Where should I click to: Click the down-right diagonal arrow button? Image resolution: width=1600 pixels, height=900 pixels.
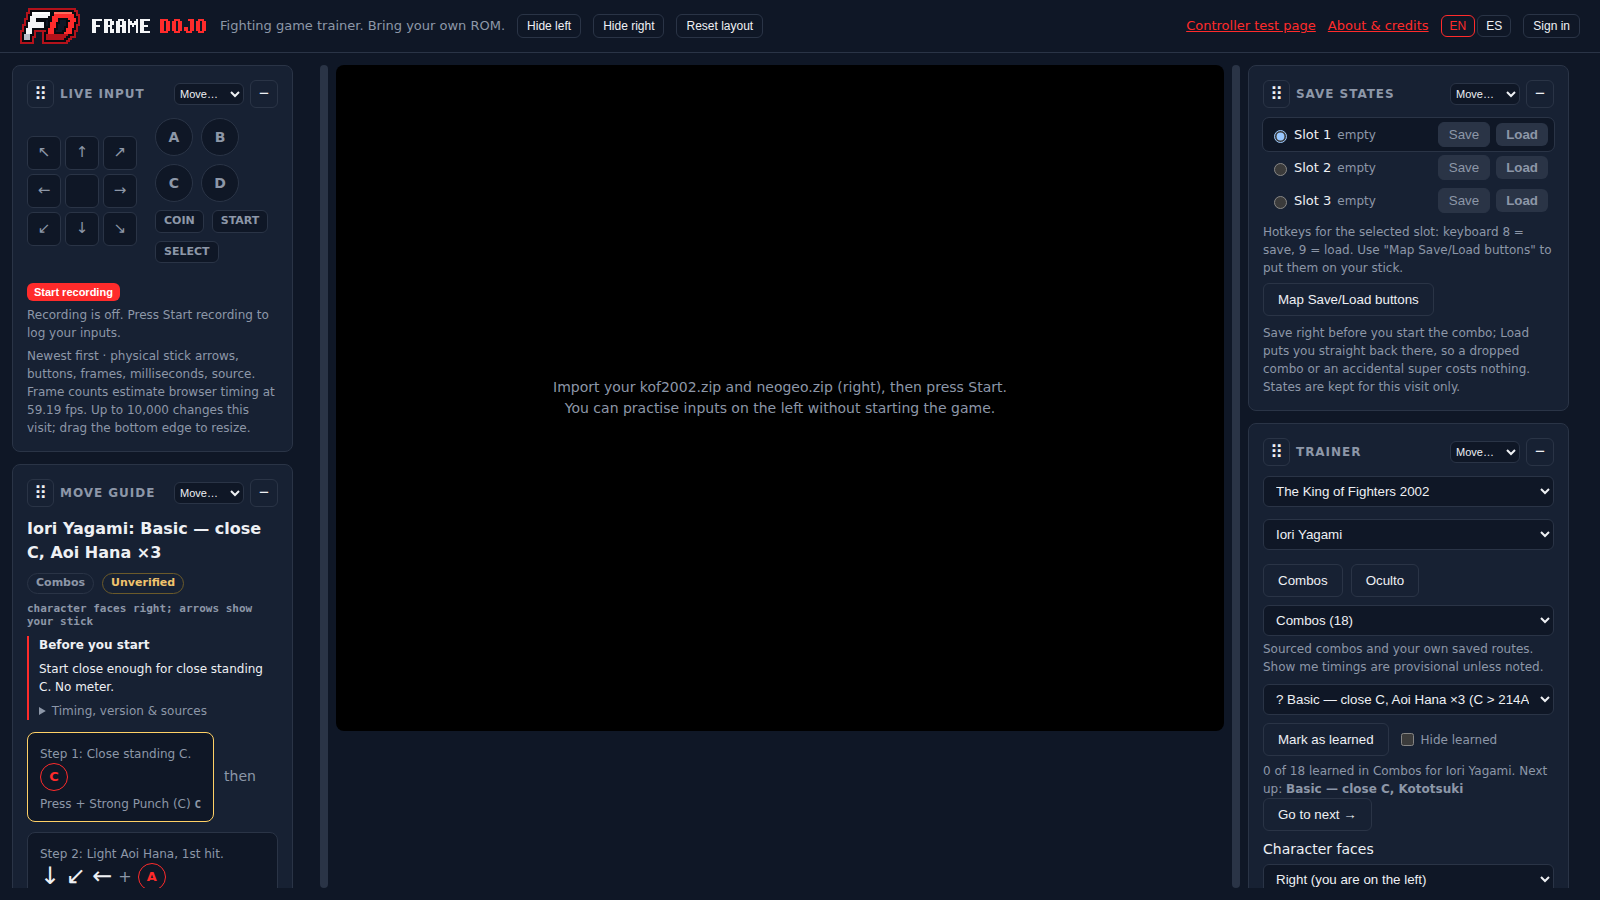pyautogui.click(x=120, y=228)
